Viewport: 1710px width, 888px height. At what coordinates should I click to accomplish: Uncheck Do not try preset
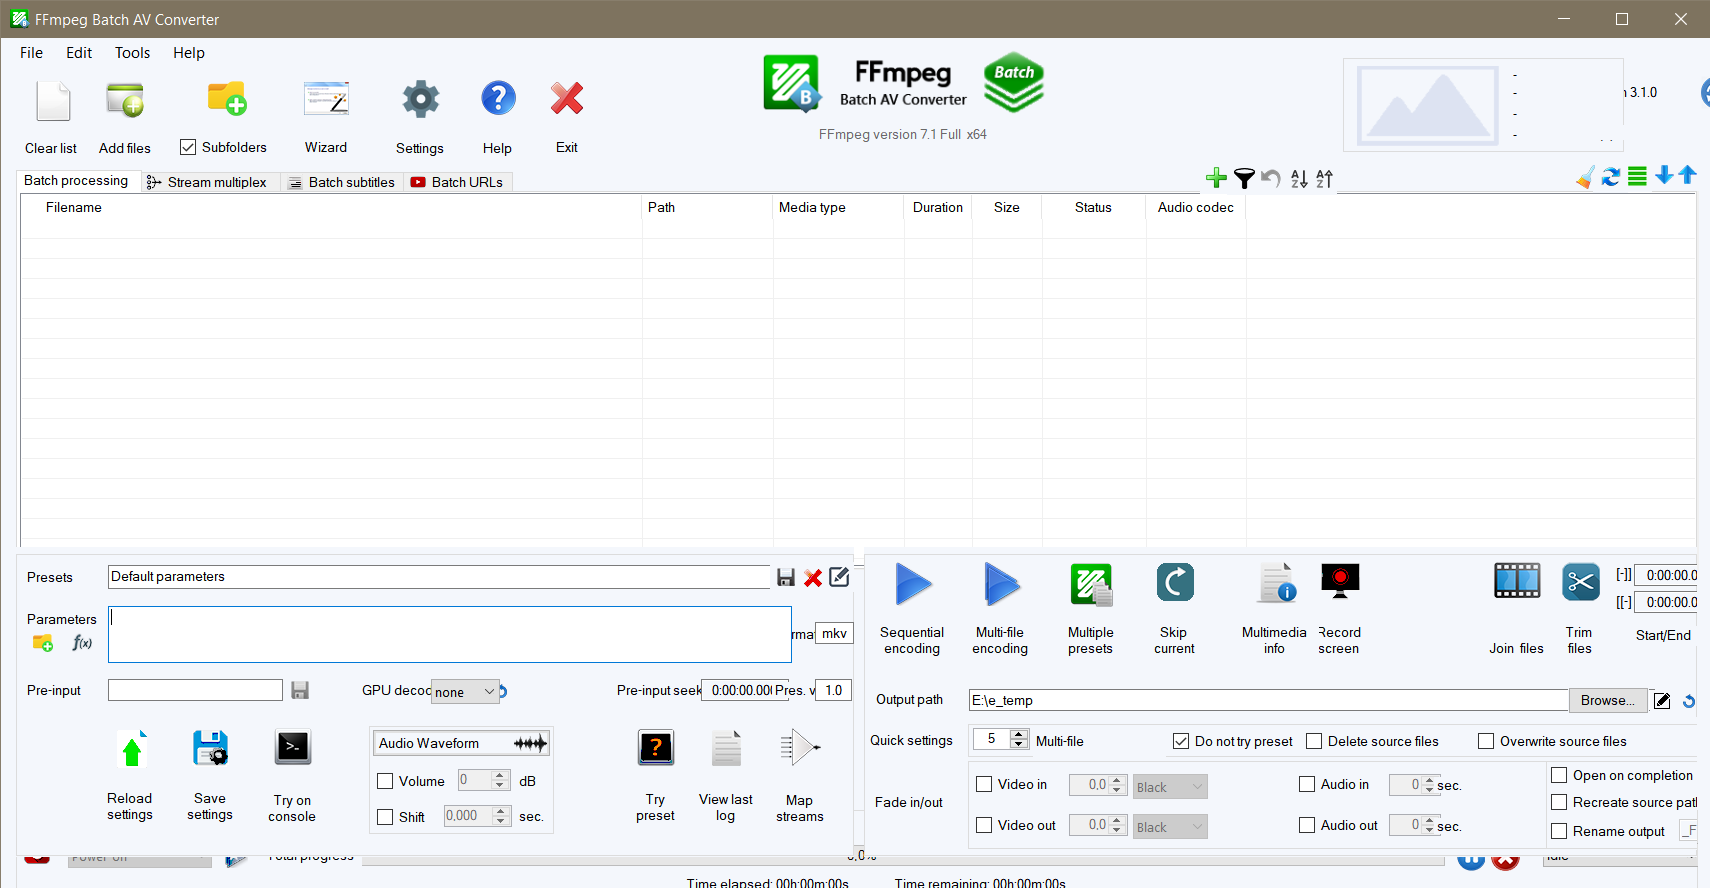click(1181, 741)
